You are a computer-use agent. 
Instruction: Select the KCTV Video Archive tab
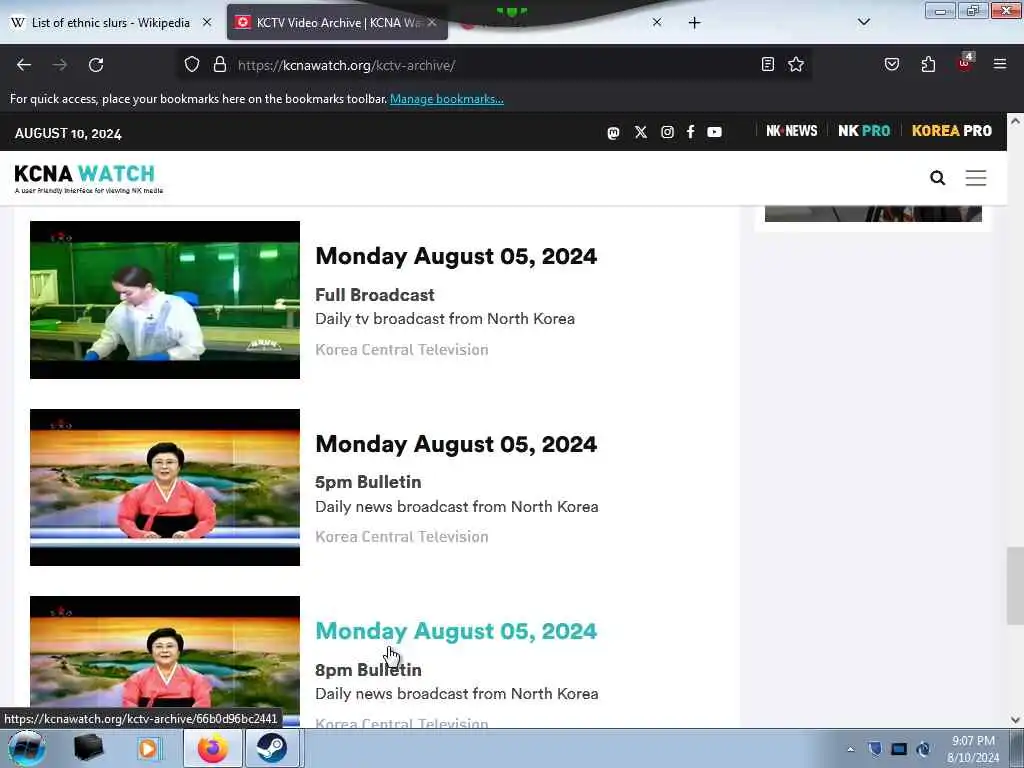(x=337, y=23)
